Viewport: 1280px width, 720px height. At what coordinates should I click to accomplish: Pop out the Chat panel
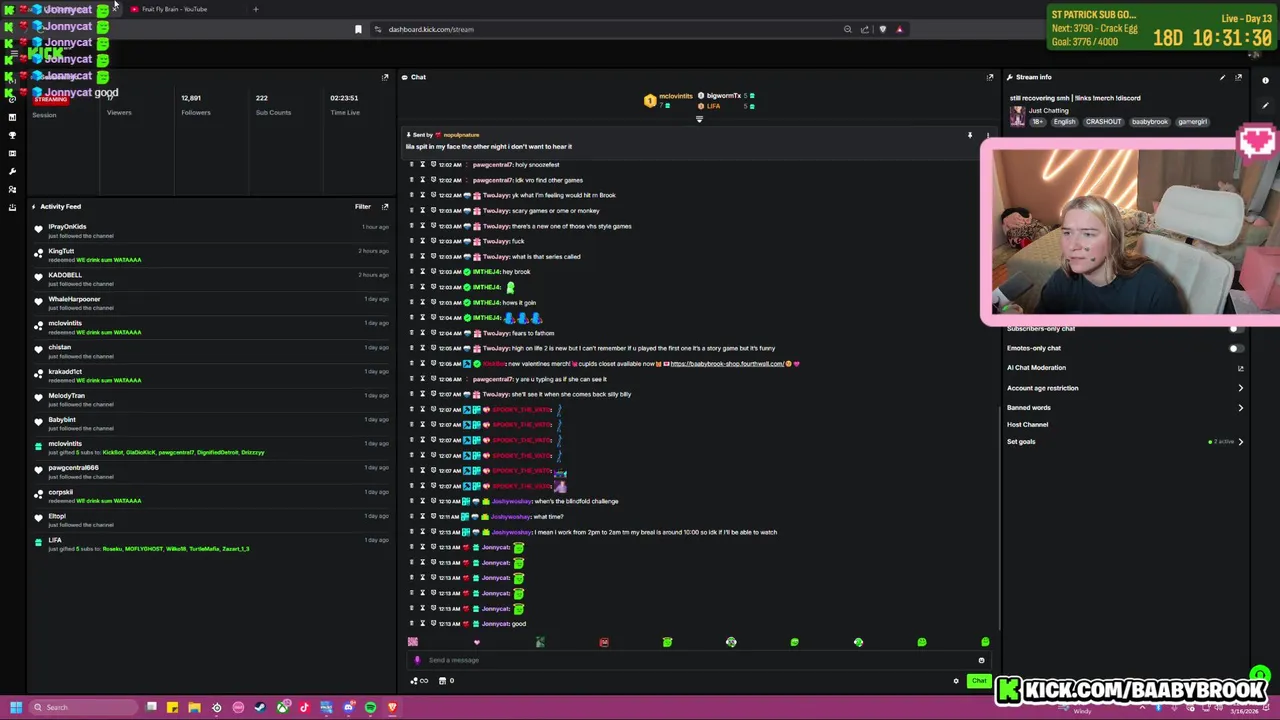990,77
